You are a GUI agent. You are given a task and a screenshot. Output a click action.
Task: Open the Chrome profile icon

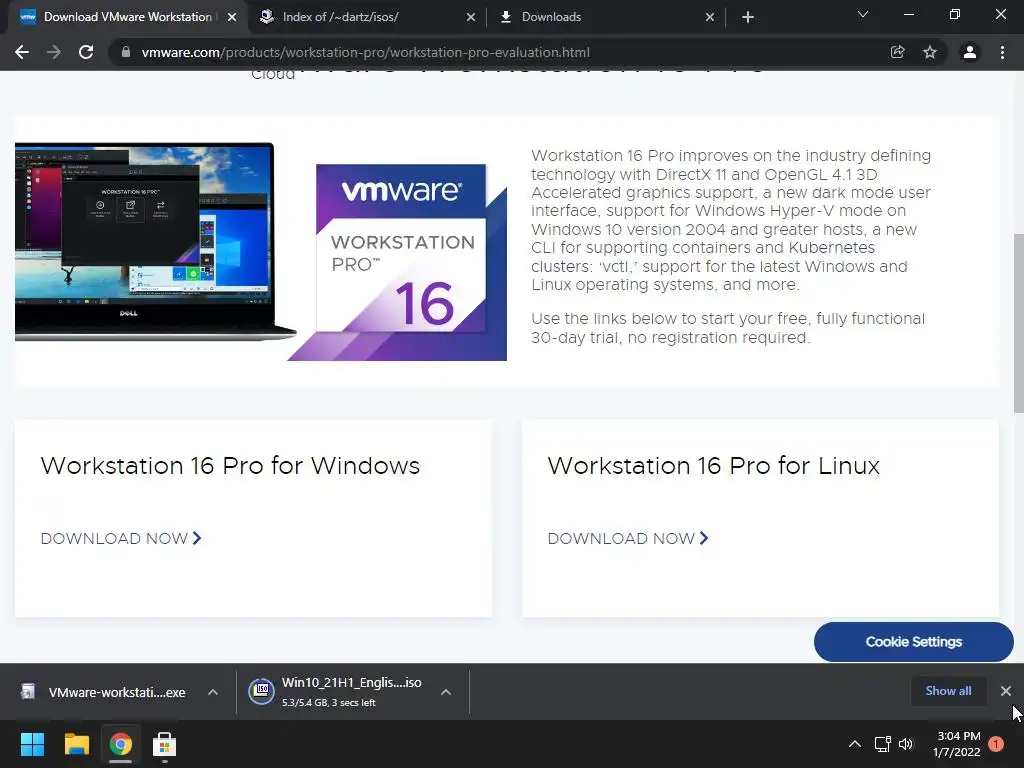[970, 52]
